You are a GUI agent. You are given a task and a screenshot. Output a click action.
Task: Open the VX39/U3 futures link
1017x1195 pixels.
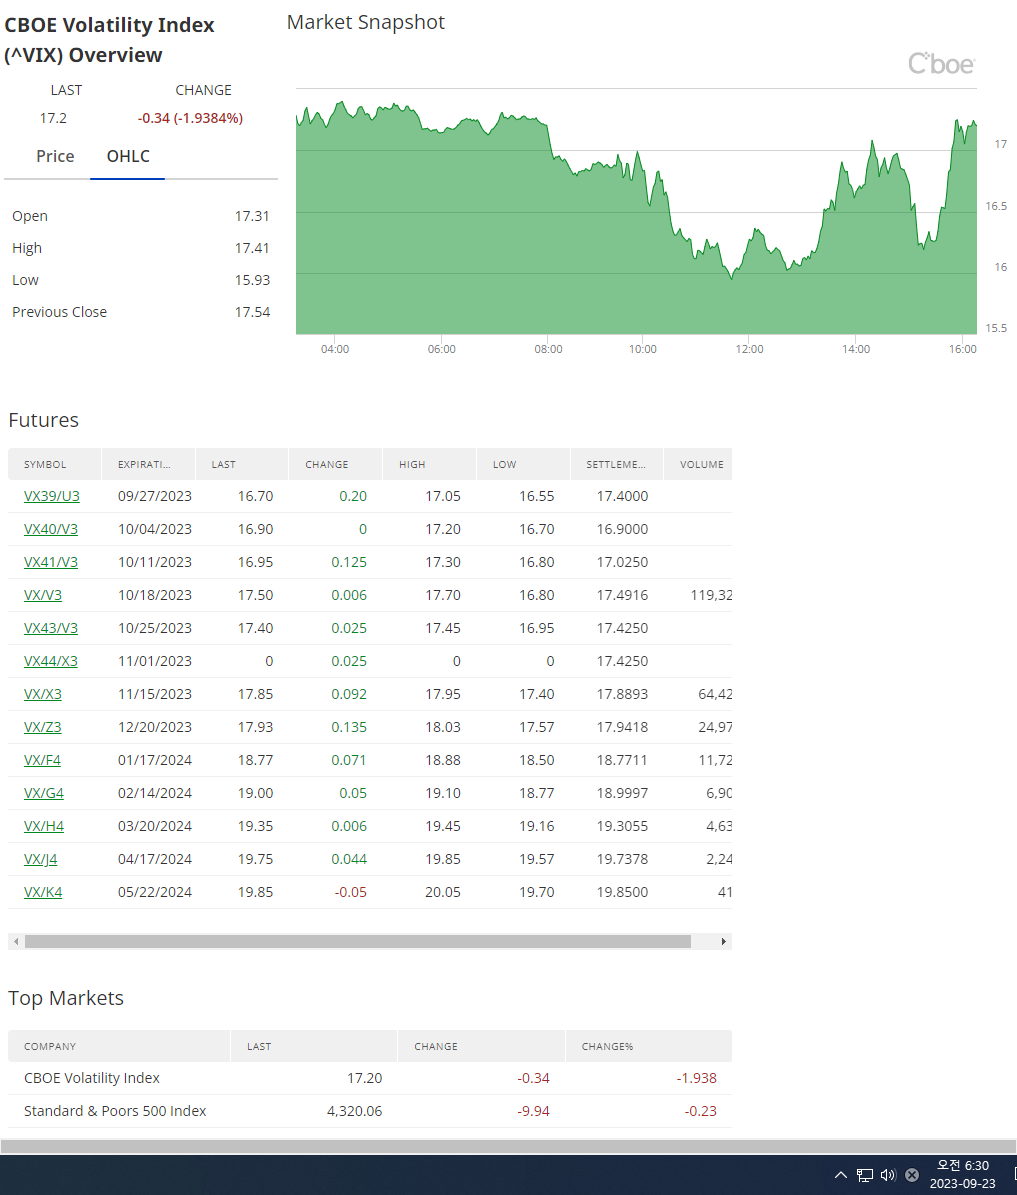coord(52,496)
